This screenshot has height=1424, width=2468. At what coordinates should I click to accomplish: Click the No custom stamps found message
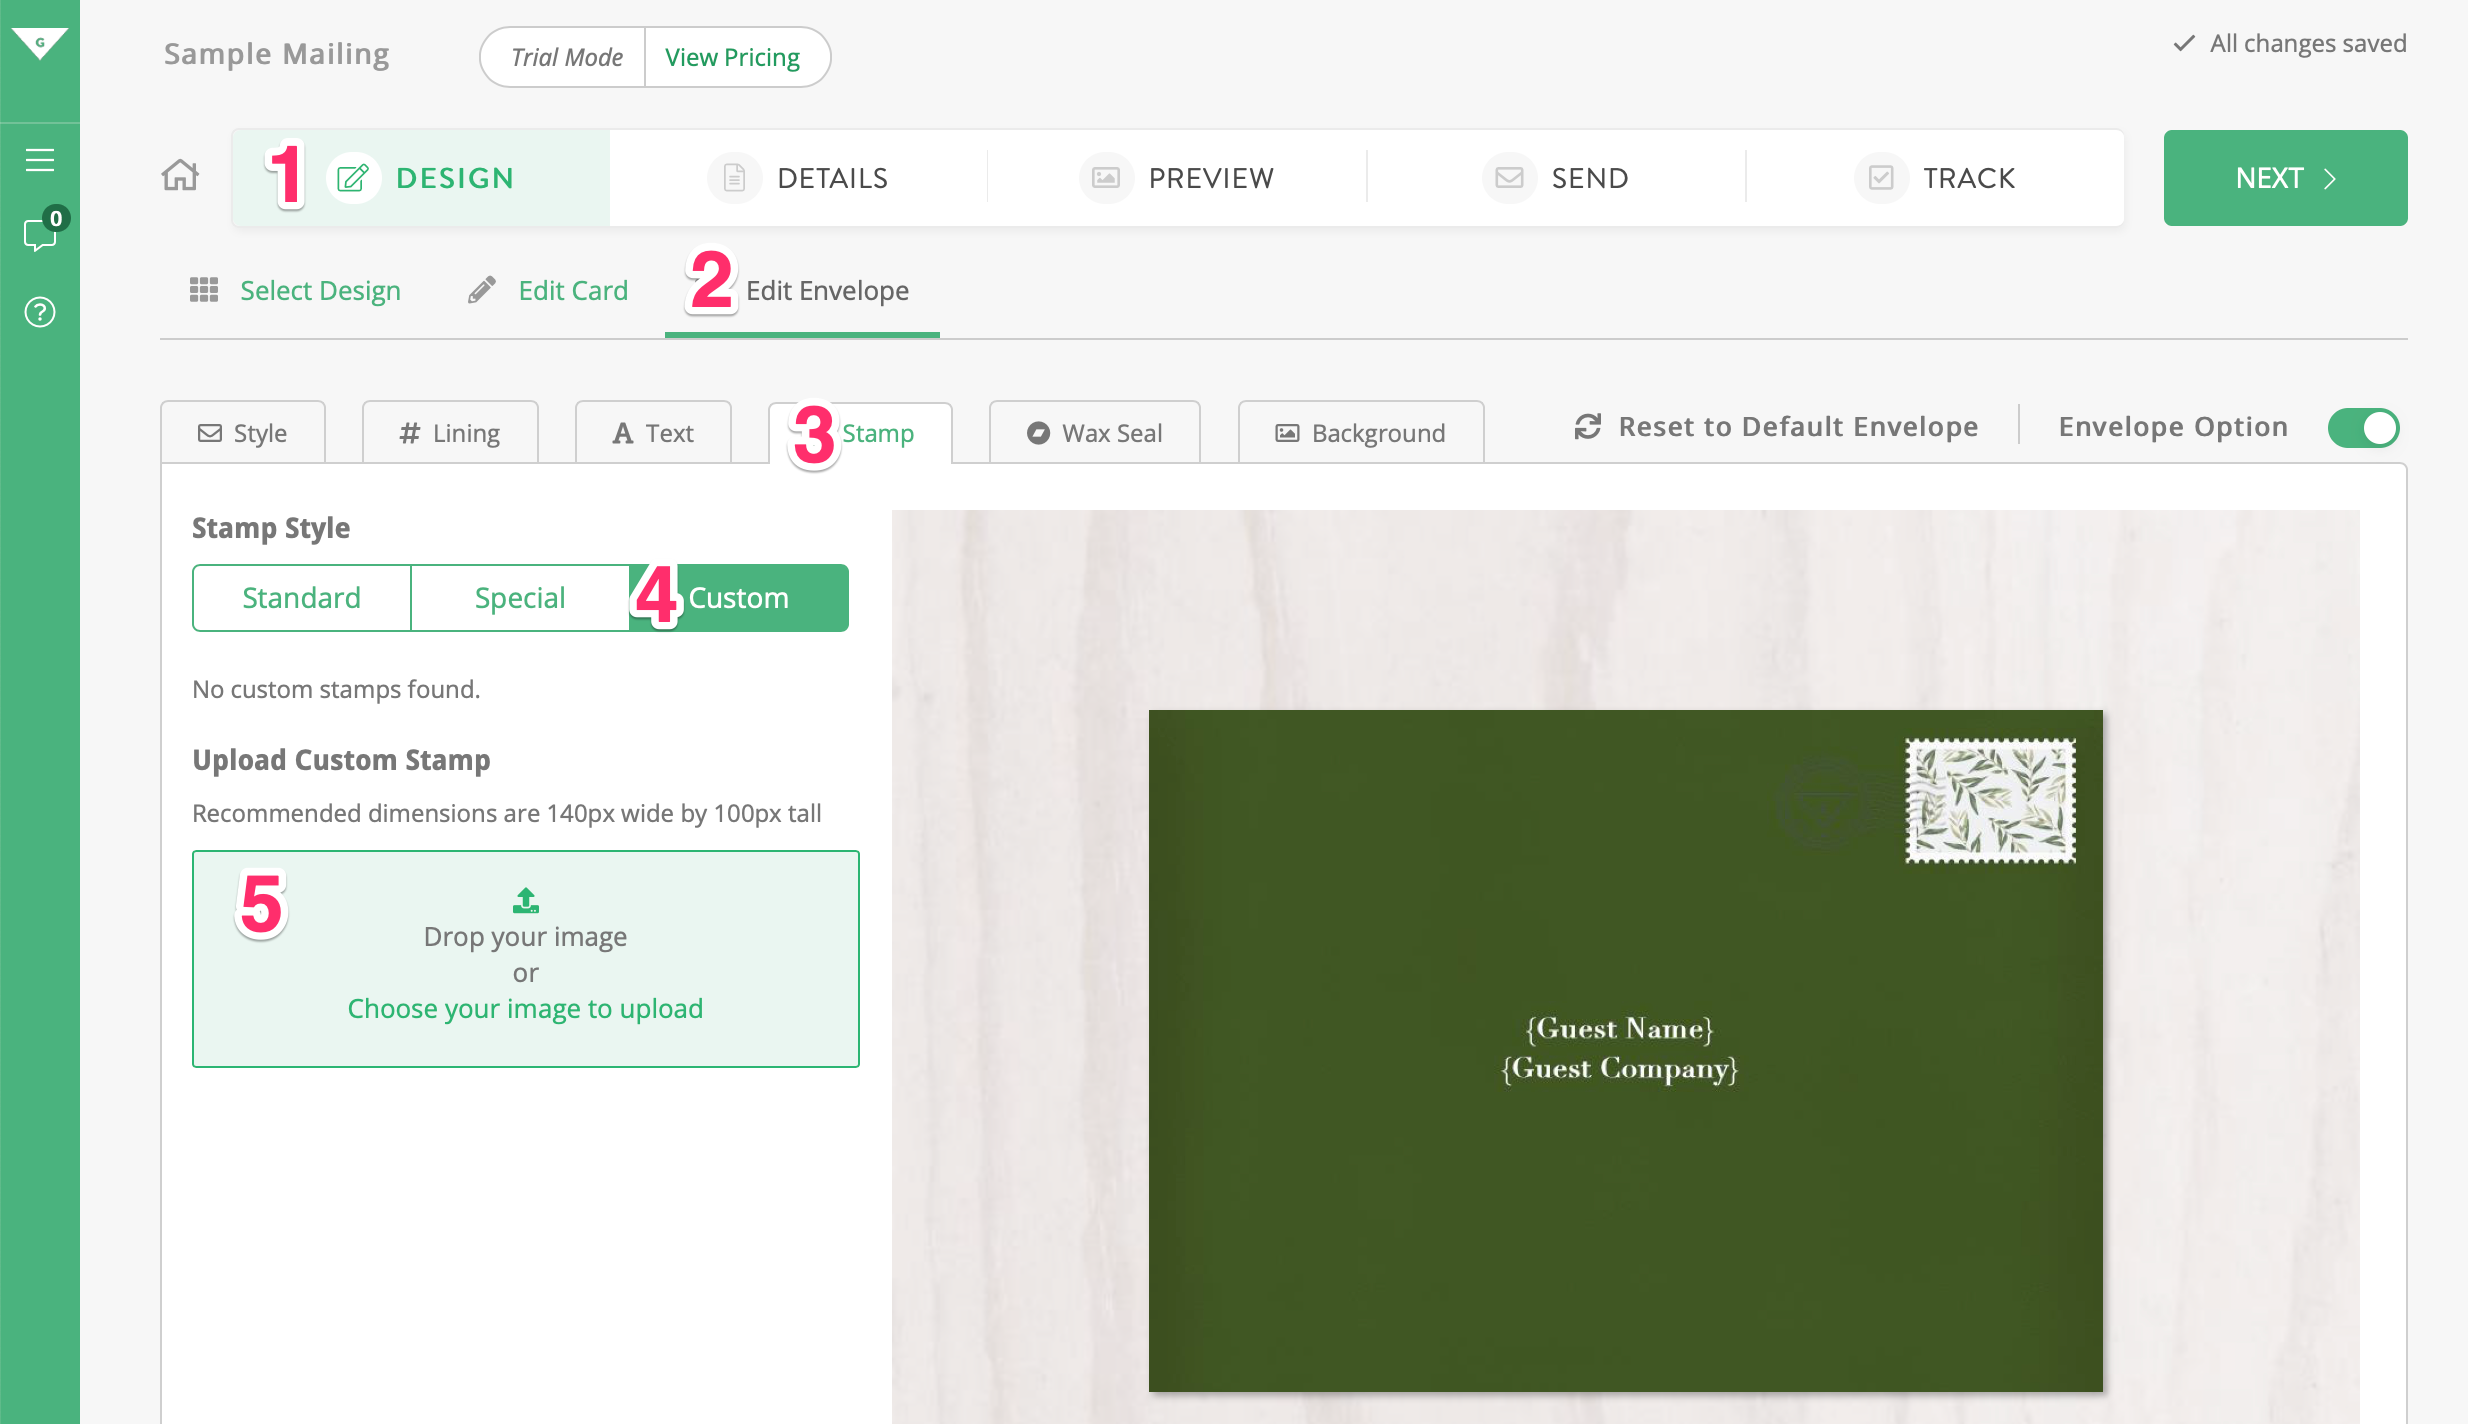tap(336, 689)
